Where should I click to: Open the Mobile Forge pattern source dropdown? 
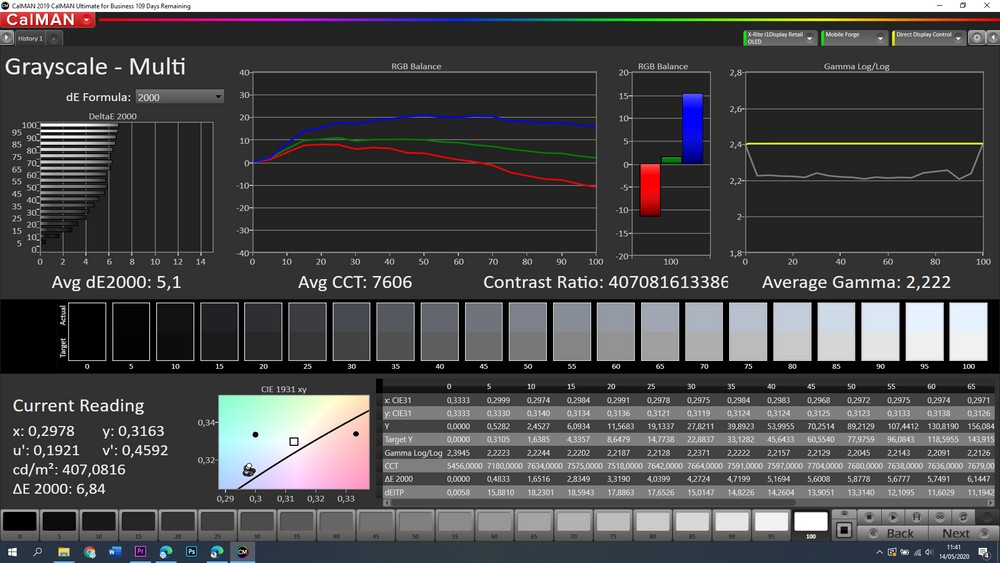881,38
